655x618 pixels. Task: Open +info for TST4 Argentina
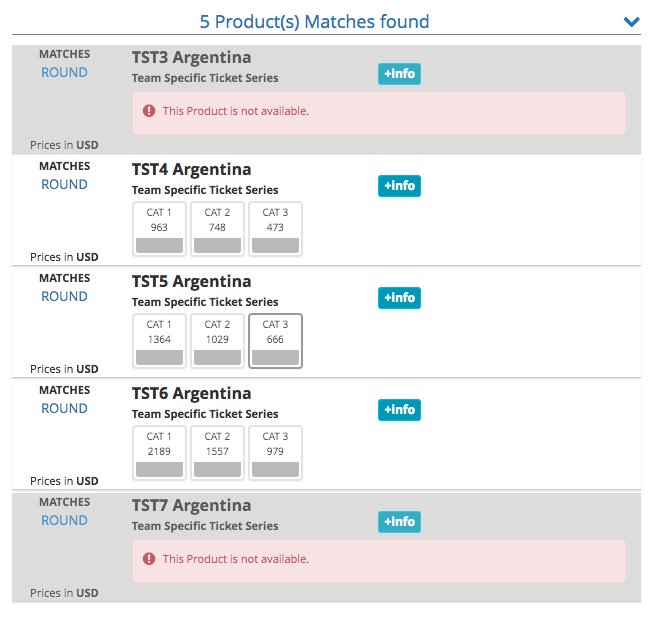click(x=399, y=186)
